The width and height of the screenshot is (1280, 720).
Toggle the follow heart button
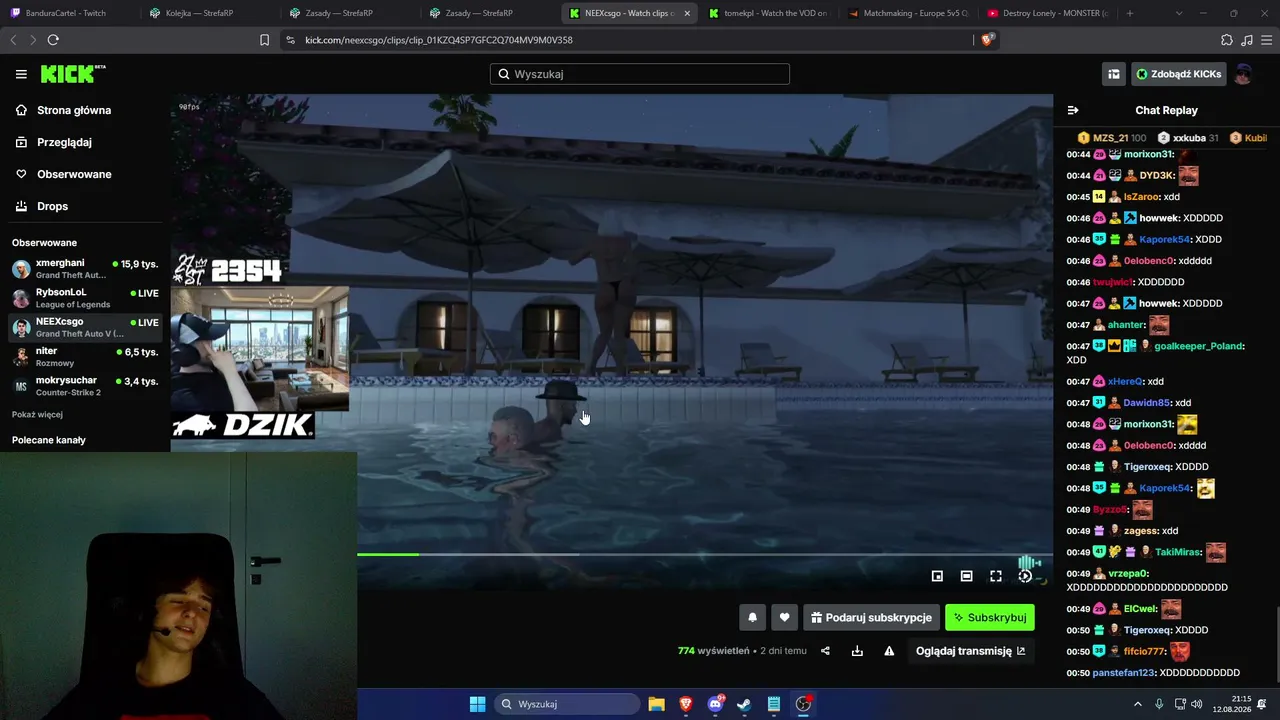[785, 618]
